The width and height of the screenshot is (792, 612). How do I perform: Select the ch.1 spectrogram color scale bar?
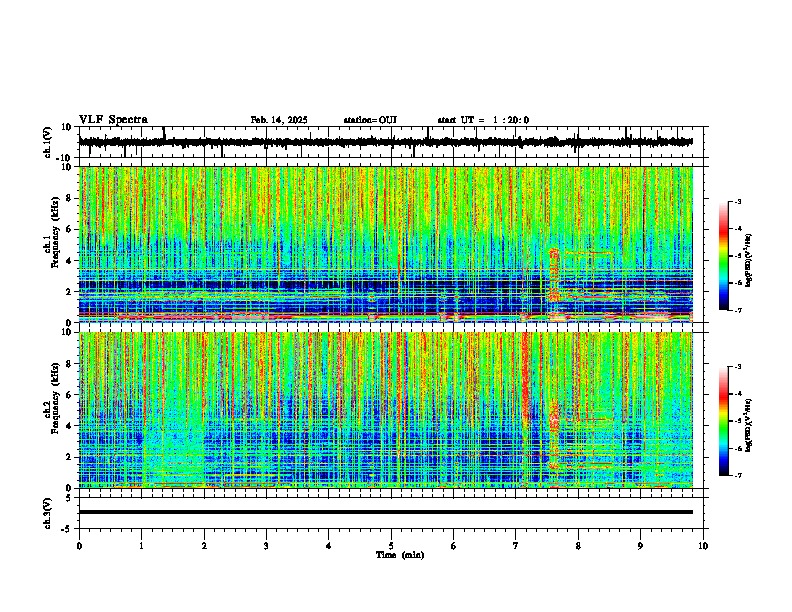(724, 256)
